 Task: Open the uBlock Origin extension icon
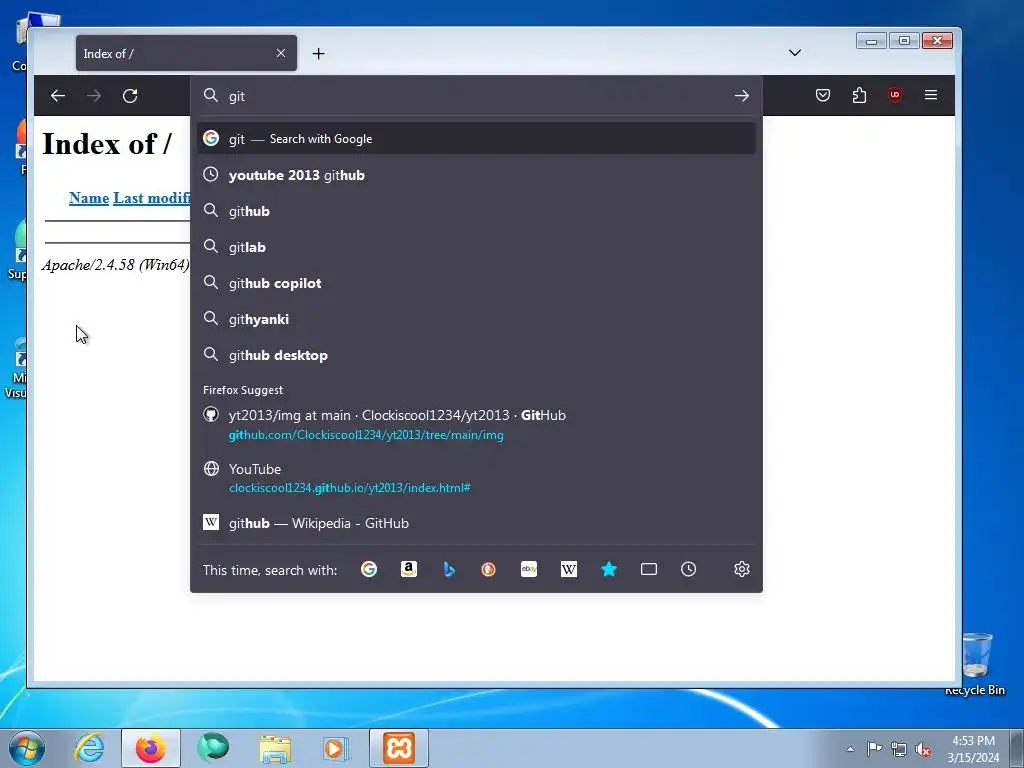[x=895, y=95]
